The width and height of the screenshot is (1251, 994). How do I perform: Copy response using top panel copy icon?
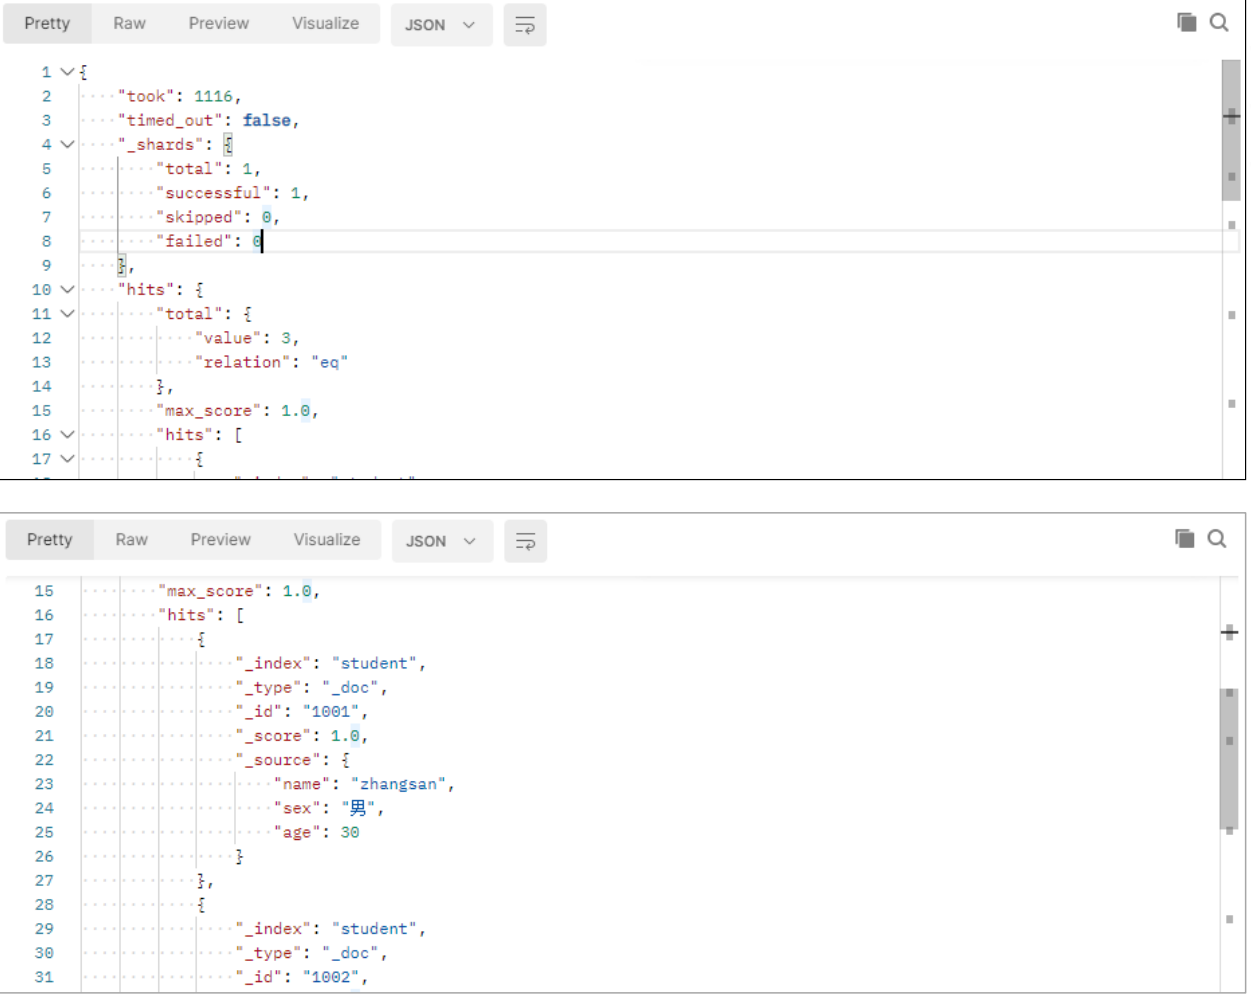(x=1187, y=22)
